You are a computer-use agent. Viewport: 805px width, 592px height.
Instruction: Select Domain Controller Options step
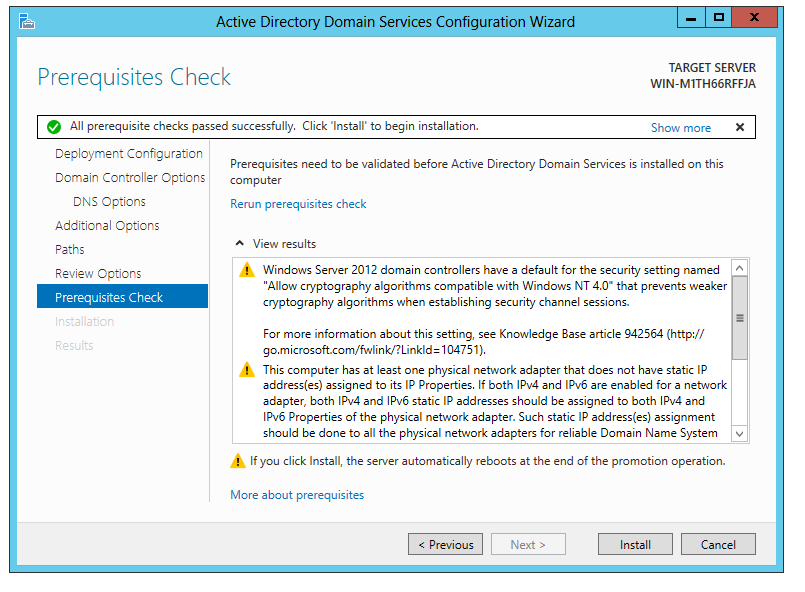[130, 178]
